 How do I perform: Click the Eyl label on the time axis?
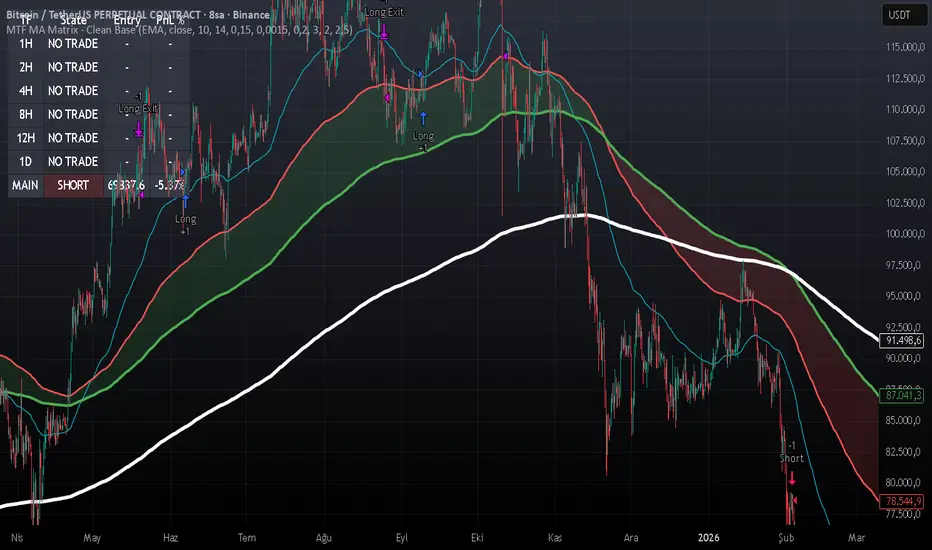click(x=402, y=538)
